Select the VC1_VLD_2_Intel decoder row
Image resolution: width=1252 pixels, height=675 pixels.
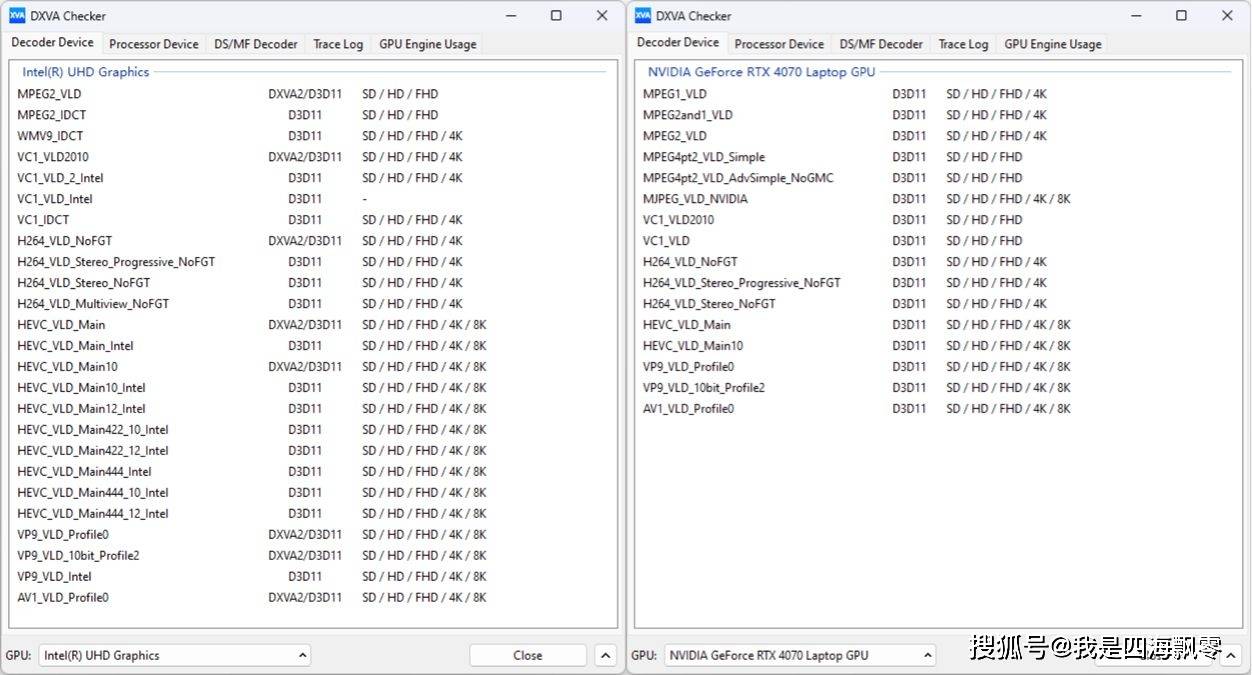coord(312,178)
